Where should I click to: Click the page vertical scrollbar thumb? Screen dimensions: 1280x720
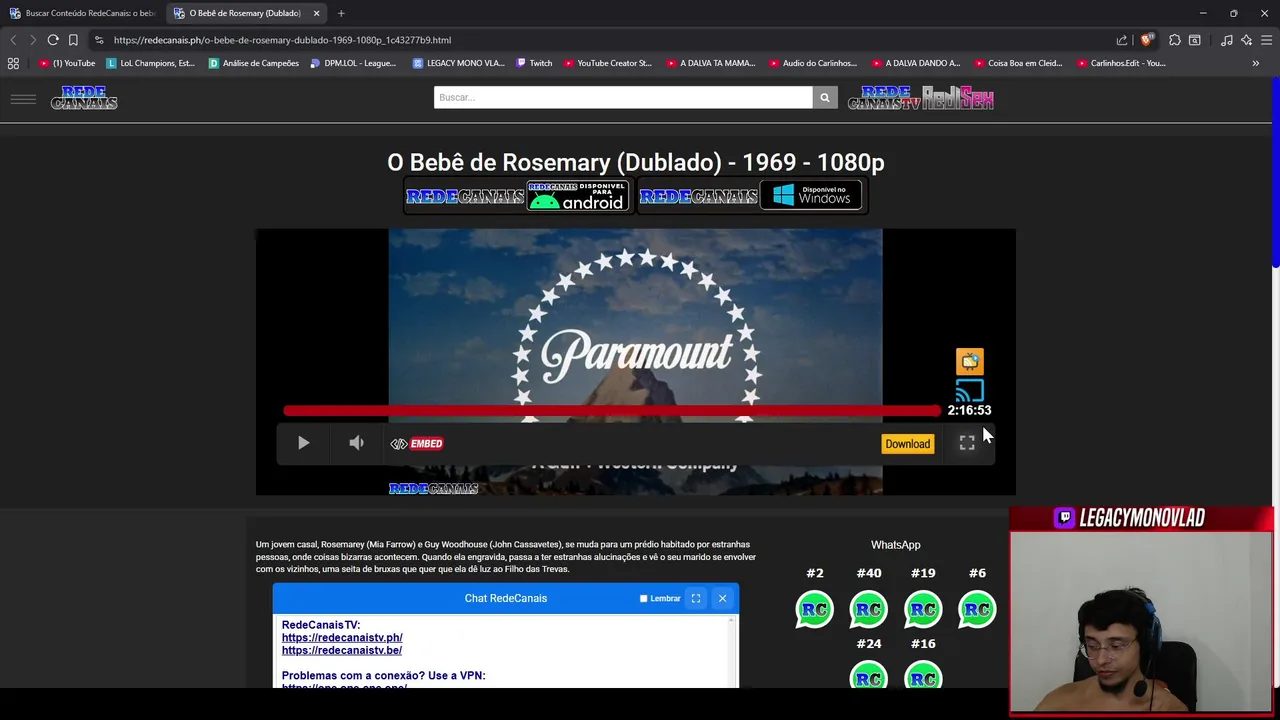point(1275,172)
